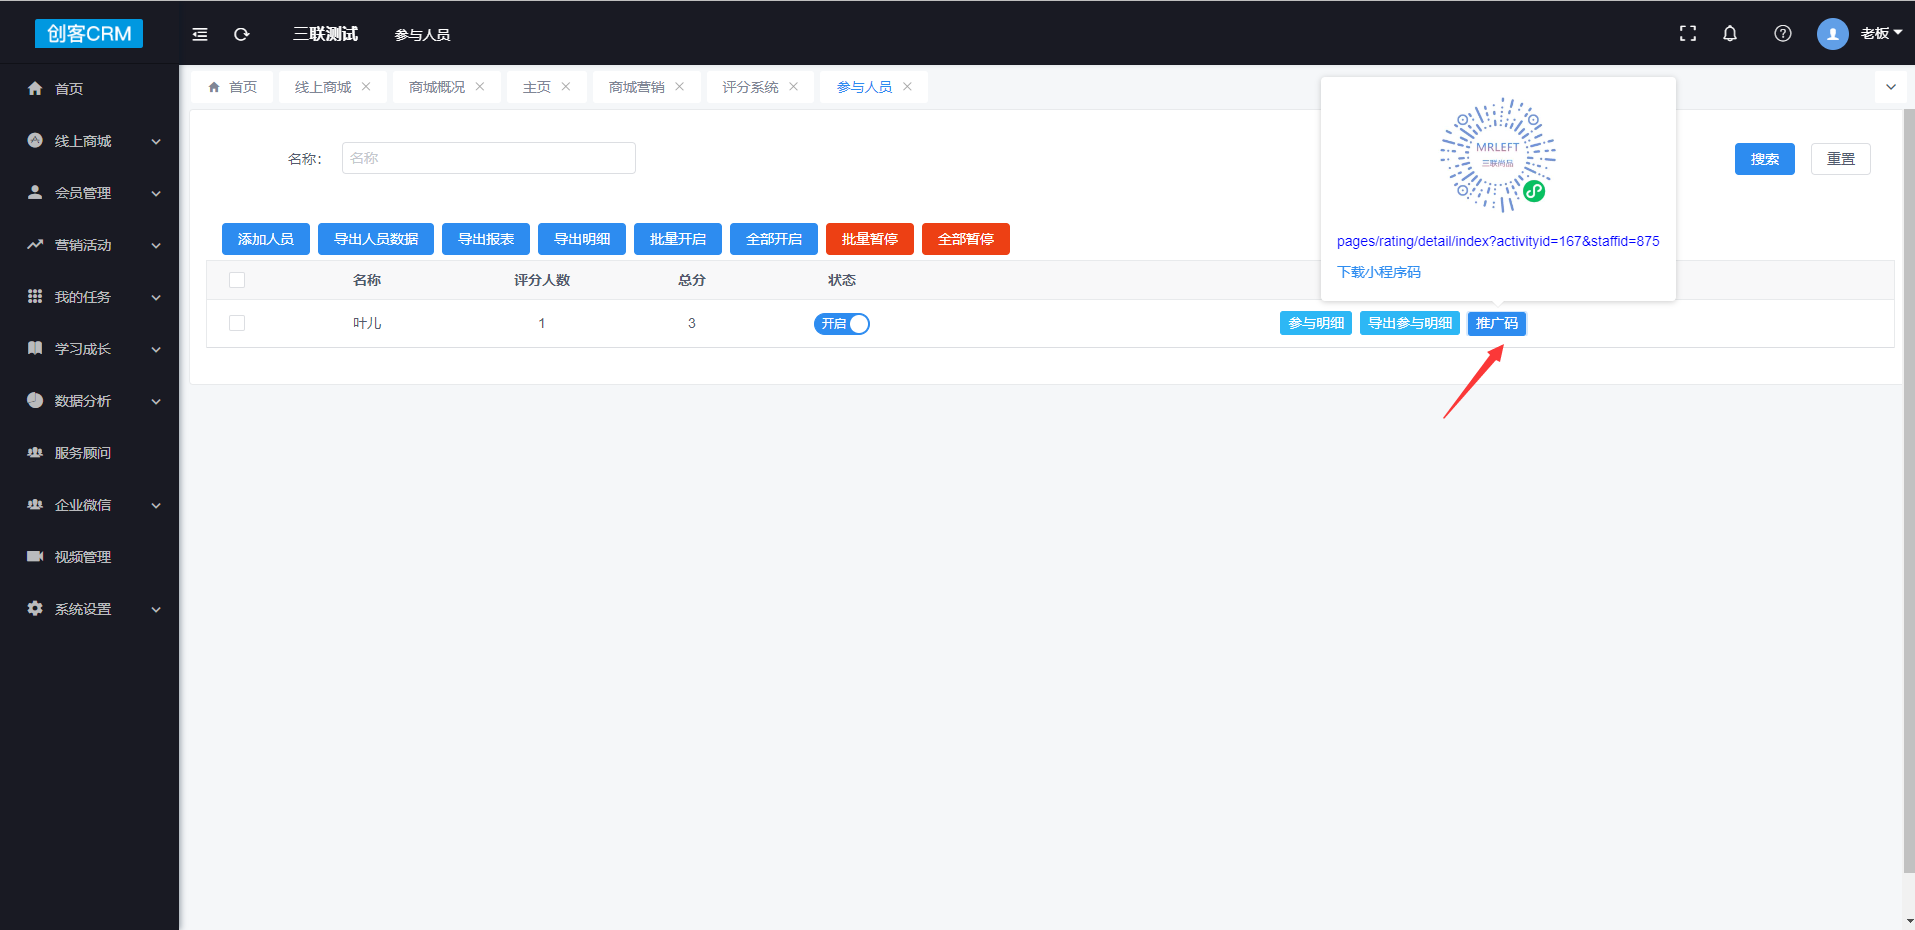Screen dimensions: 1915x930
Task: Expand 我的任务 sidebar chevron
Action: 156,298
